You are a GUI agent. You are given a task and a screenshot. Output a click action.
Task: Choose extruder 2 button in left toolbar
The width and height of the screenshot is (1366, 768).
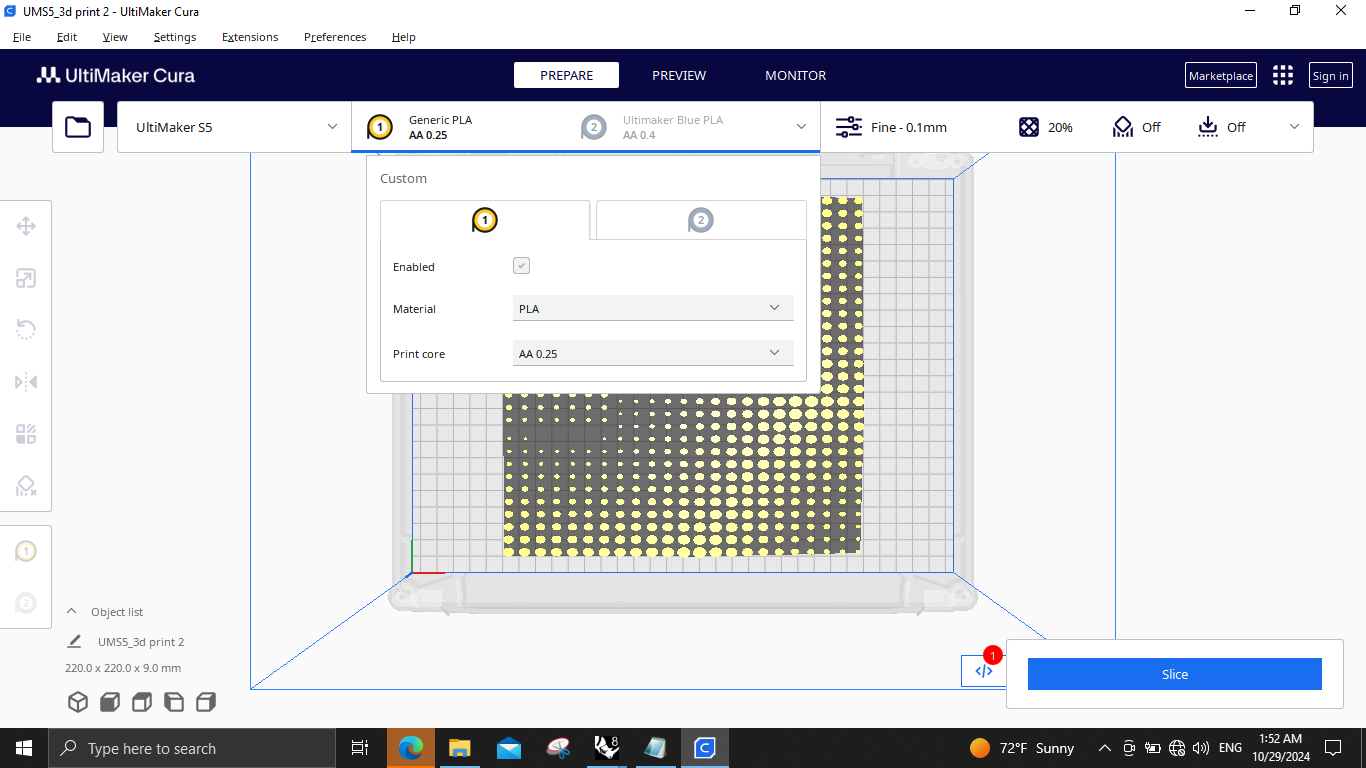26,603
